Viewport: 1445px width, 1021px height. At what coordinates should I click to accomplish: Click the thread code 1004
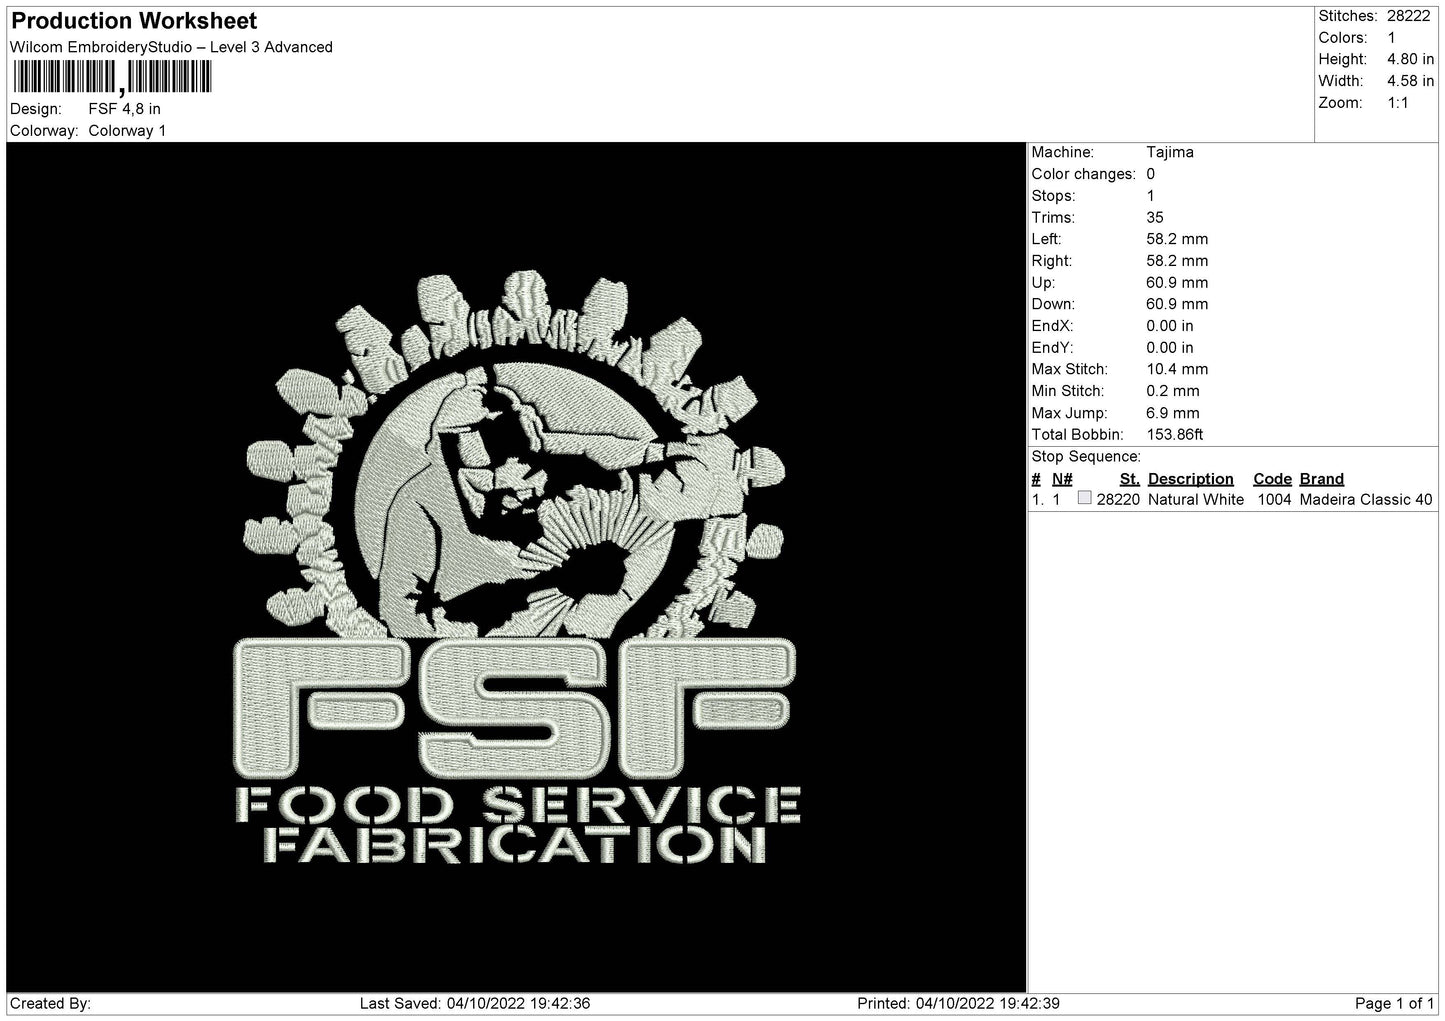(x=1274, y=500)
